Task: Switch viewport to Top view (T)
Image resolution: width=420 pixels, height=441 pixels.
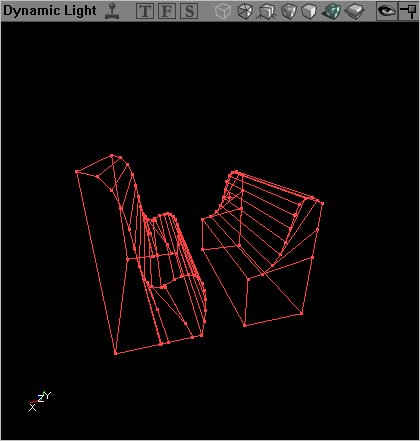Action: 145,11
